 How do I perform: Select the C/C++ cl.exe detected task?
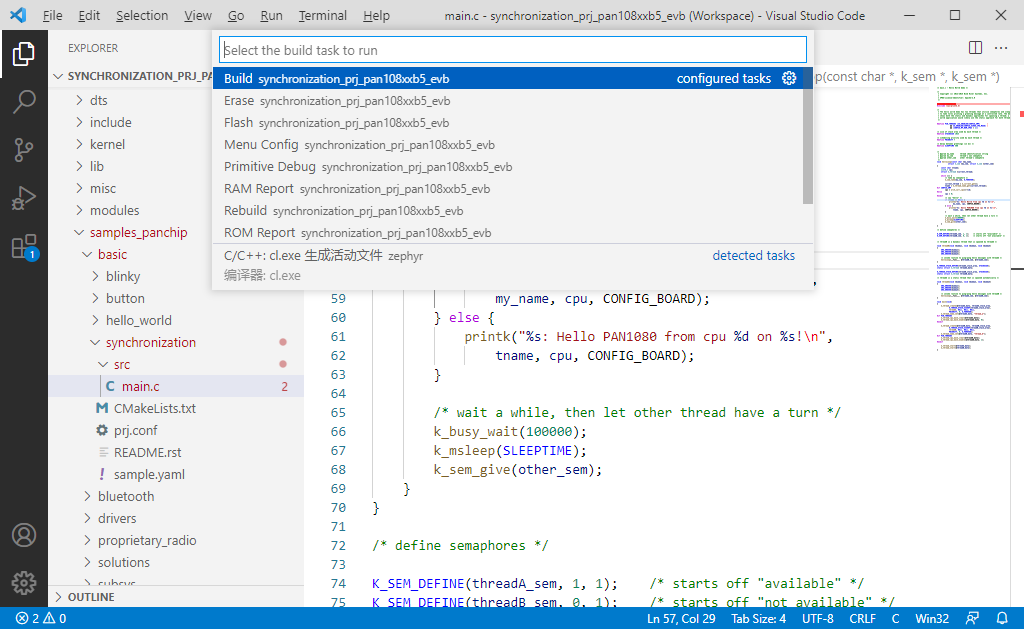(508, 265)
